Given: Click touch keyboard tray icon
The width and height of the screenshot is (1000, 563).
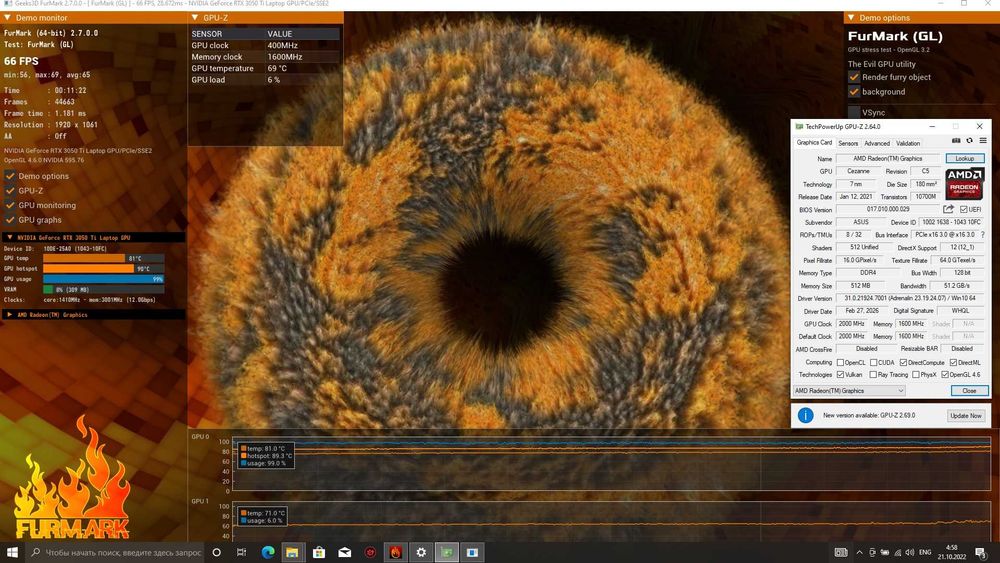Looking at the screenshot, I should [x=841, y=552].
